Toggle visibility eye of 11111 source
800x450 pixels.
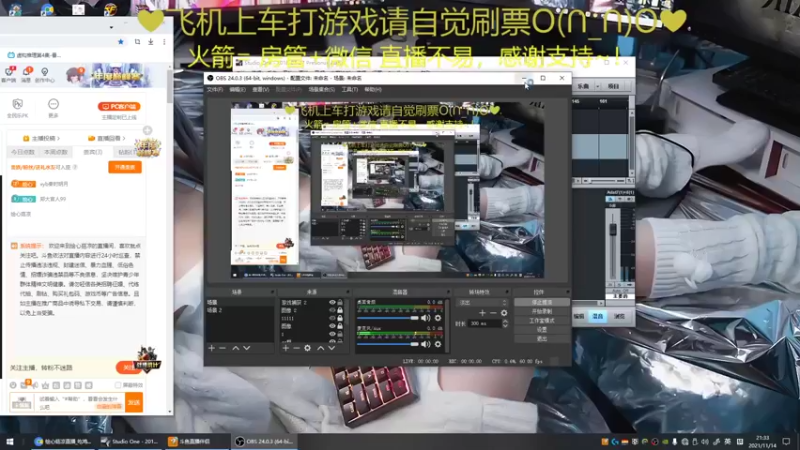click(x=333, y=318)
